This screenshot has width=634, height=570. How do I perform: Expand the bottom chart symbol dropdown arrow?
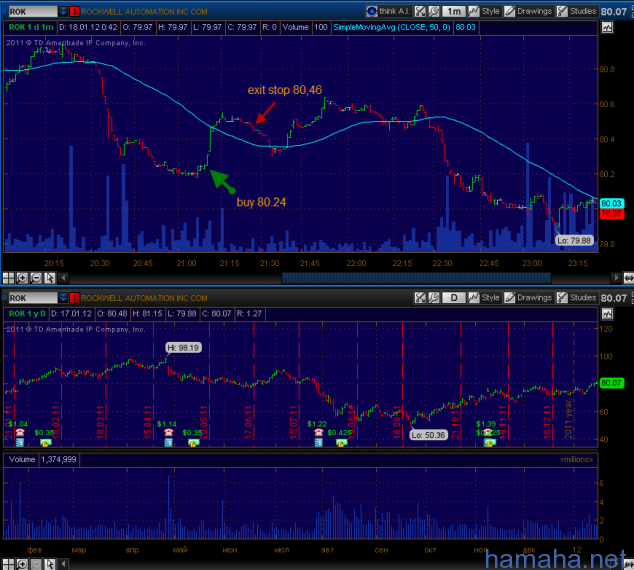pos(63,298)
